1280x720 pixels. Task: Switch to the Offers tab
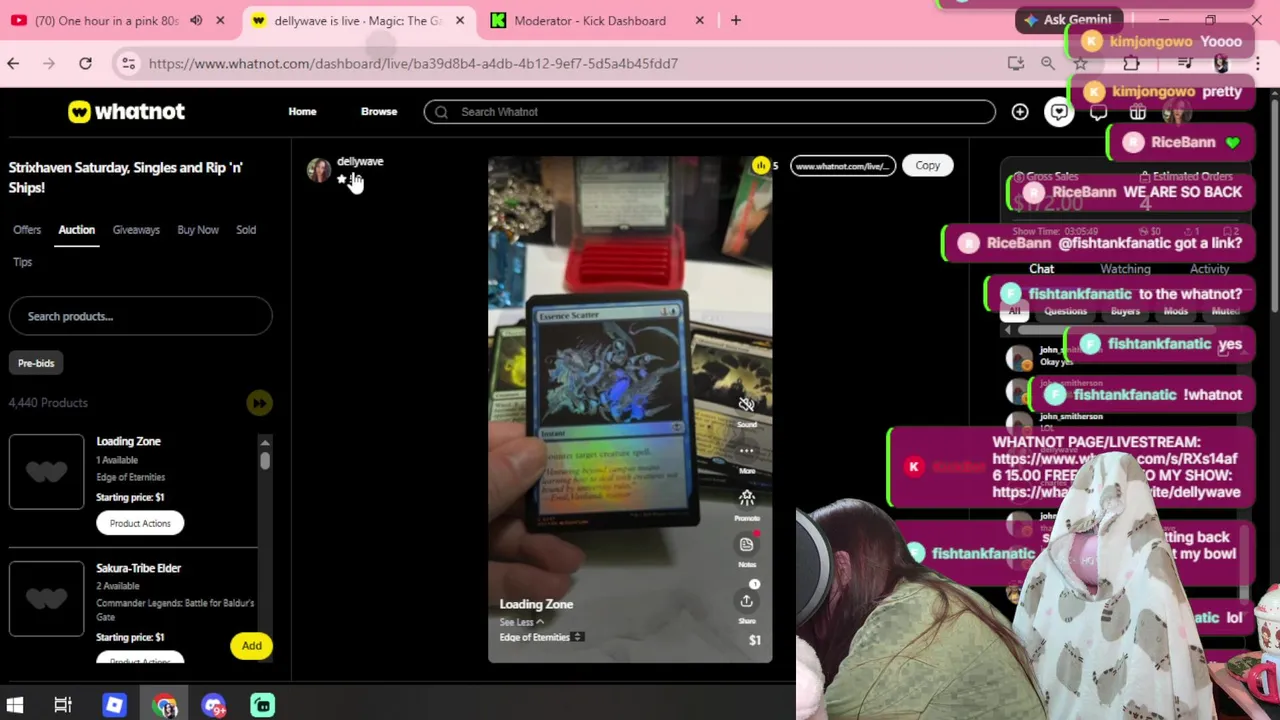click(27, 230)
